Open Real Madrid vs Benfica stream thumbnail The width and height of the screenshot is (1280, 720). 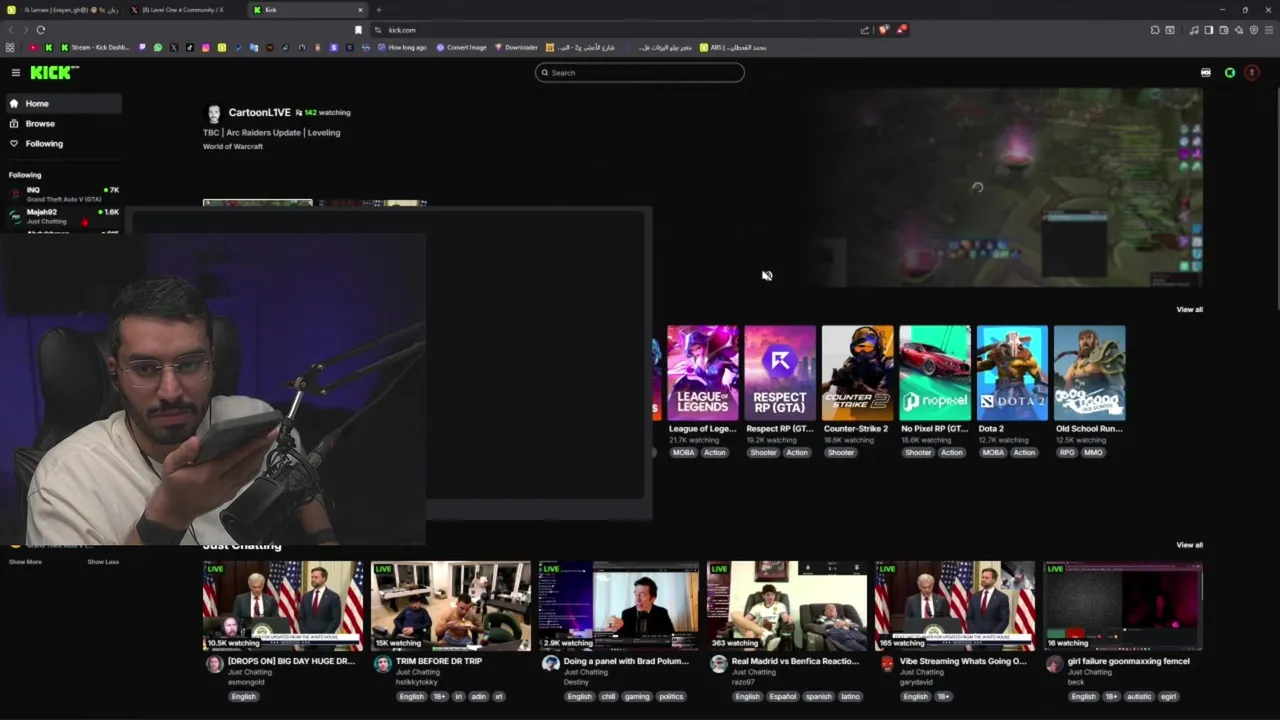tap(787, 606)
